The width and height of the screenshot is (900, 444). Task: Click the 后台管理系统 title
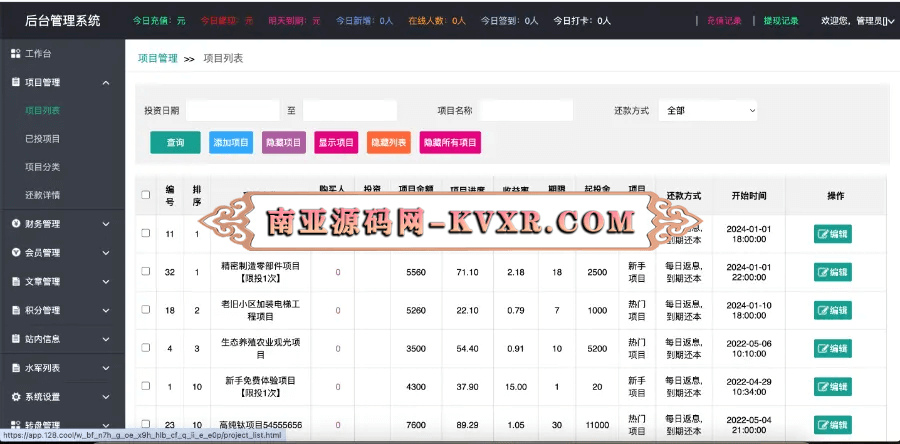pos(63,21)
